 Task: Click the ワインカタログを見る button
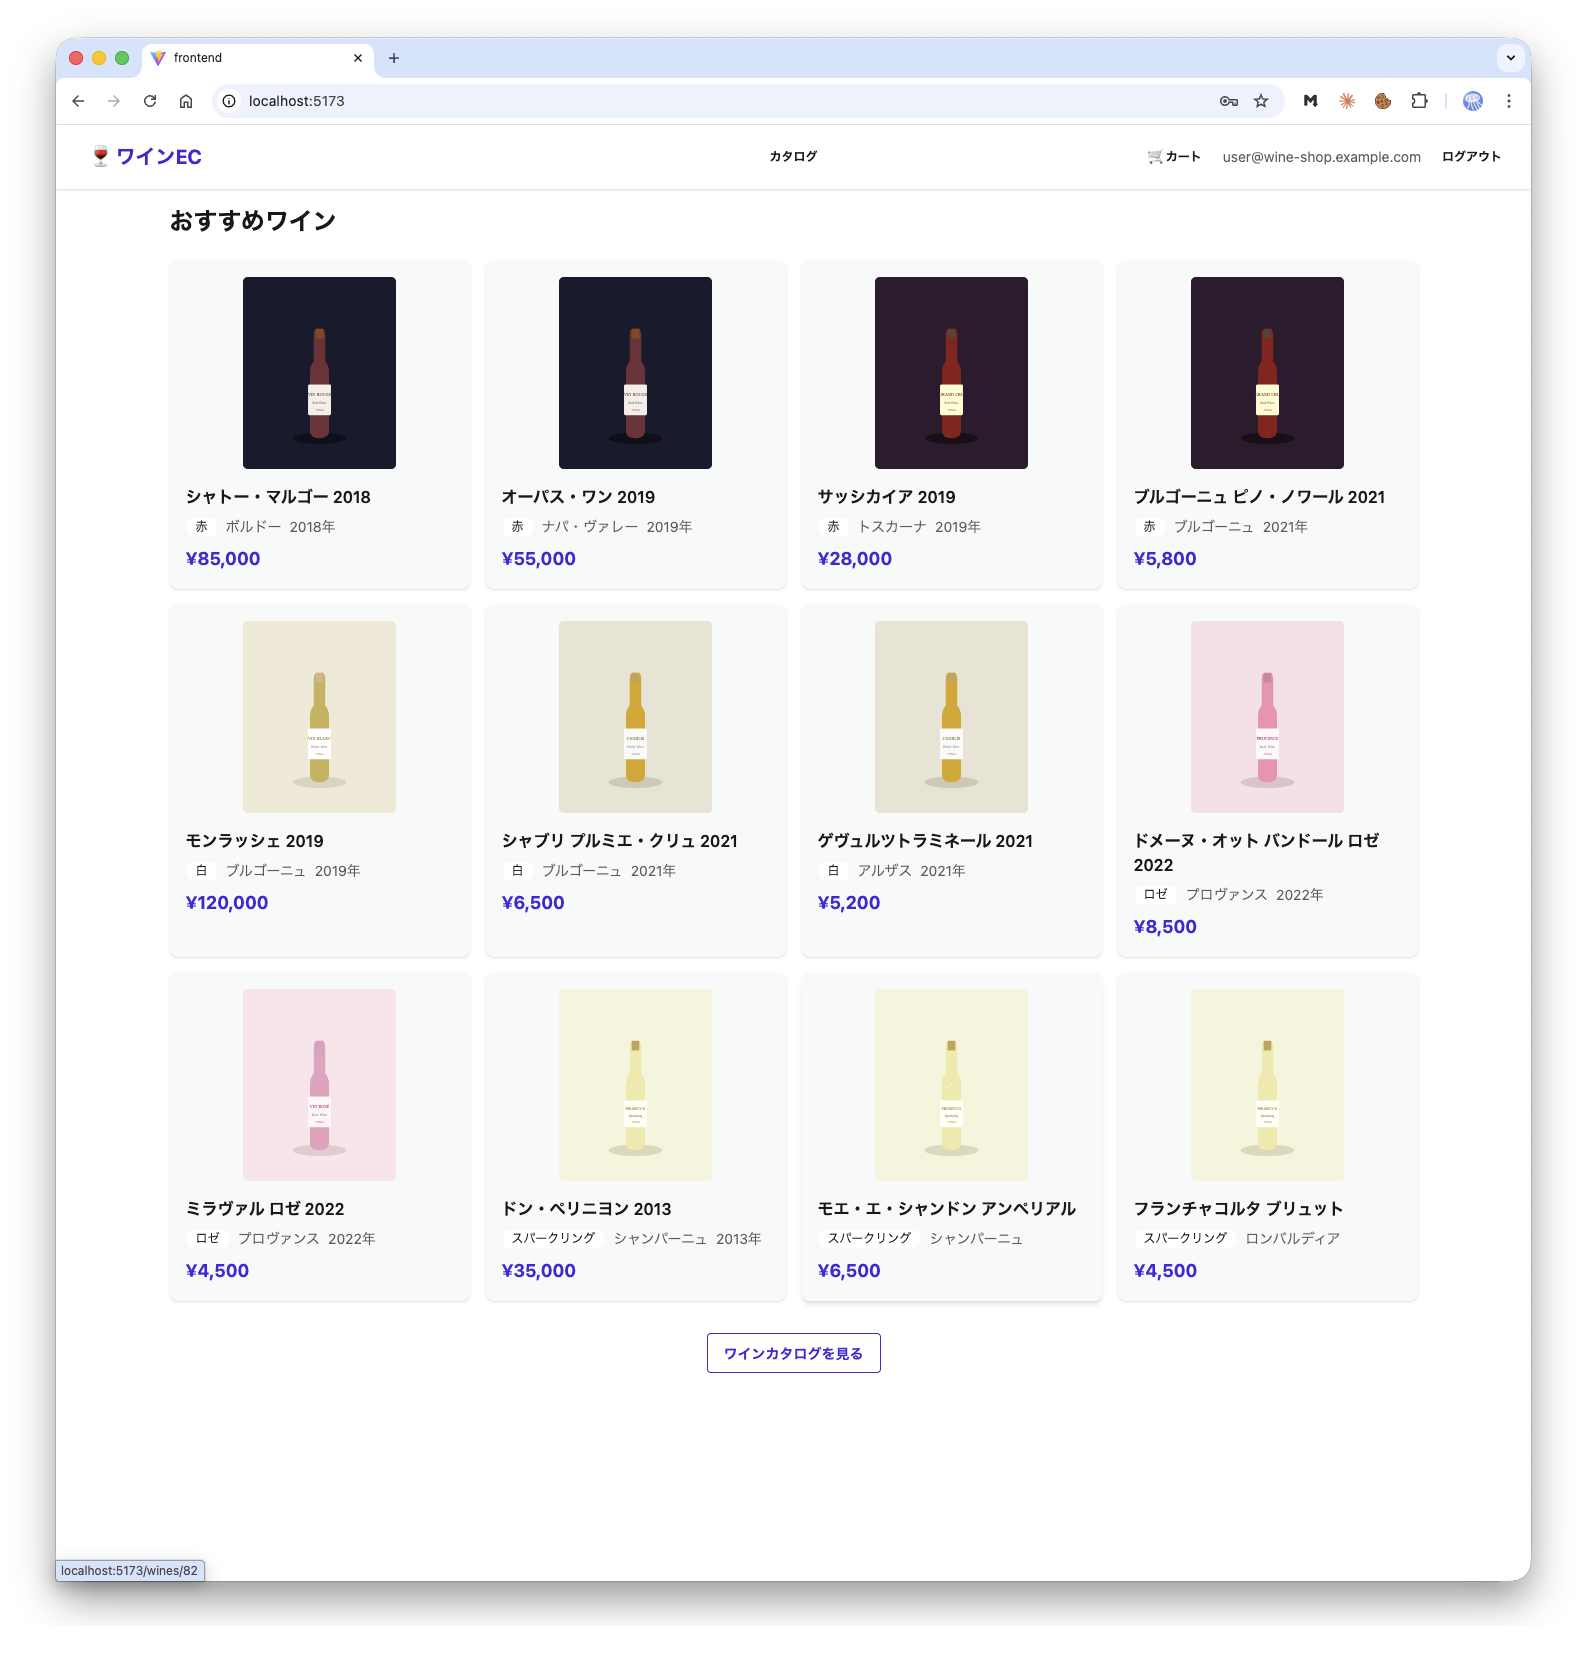click(793, 1353)
